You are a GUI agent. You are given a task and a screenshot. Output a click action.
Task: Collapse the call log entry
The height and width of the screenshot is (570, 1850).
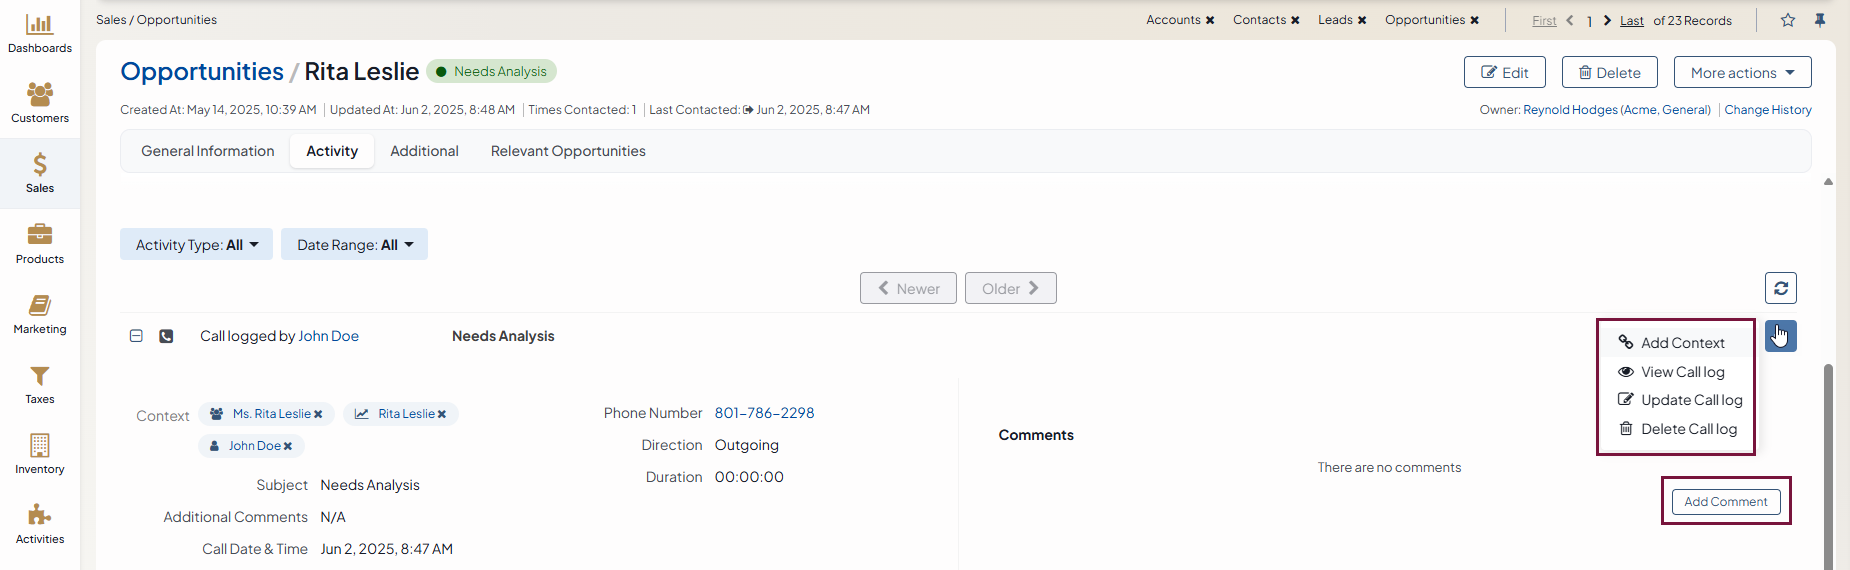[x=136, y=336]
